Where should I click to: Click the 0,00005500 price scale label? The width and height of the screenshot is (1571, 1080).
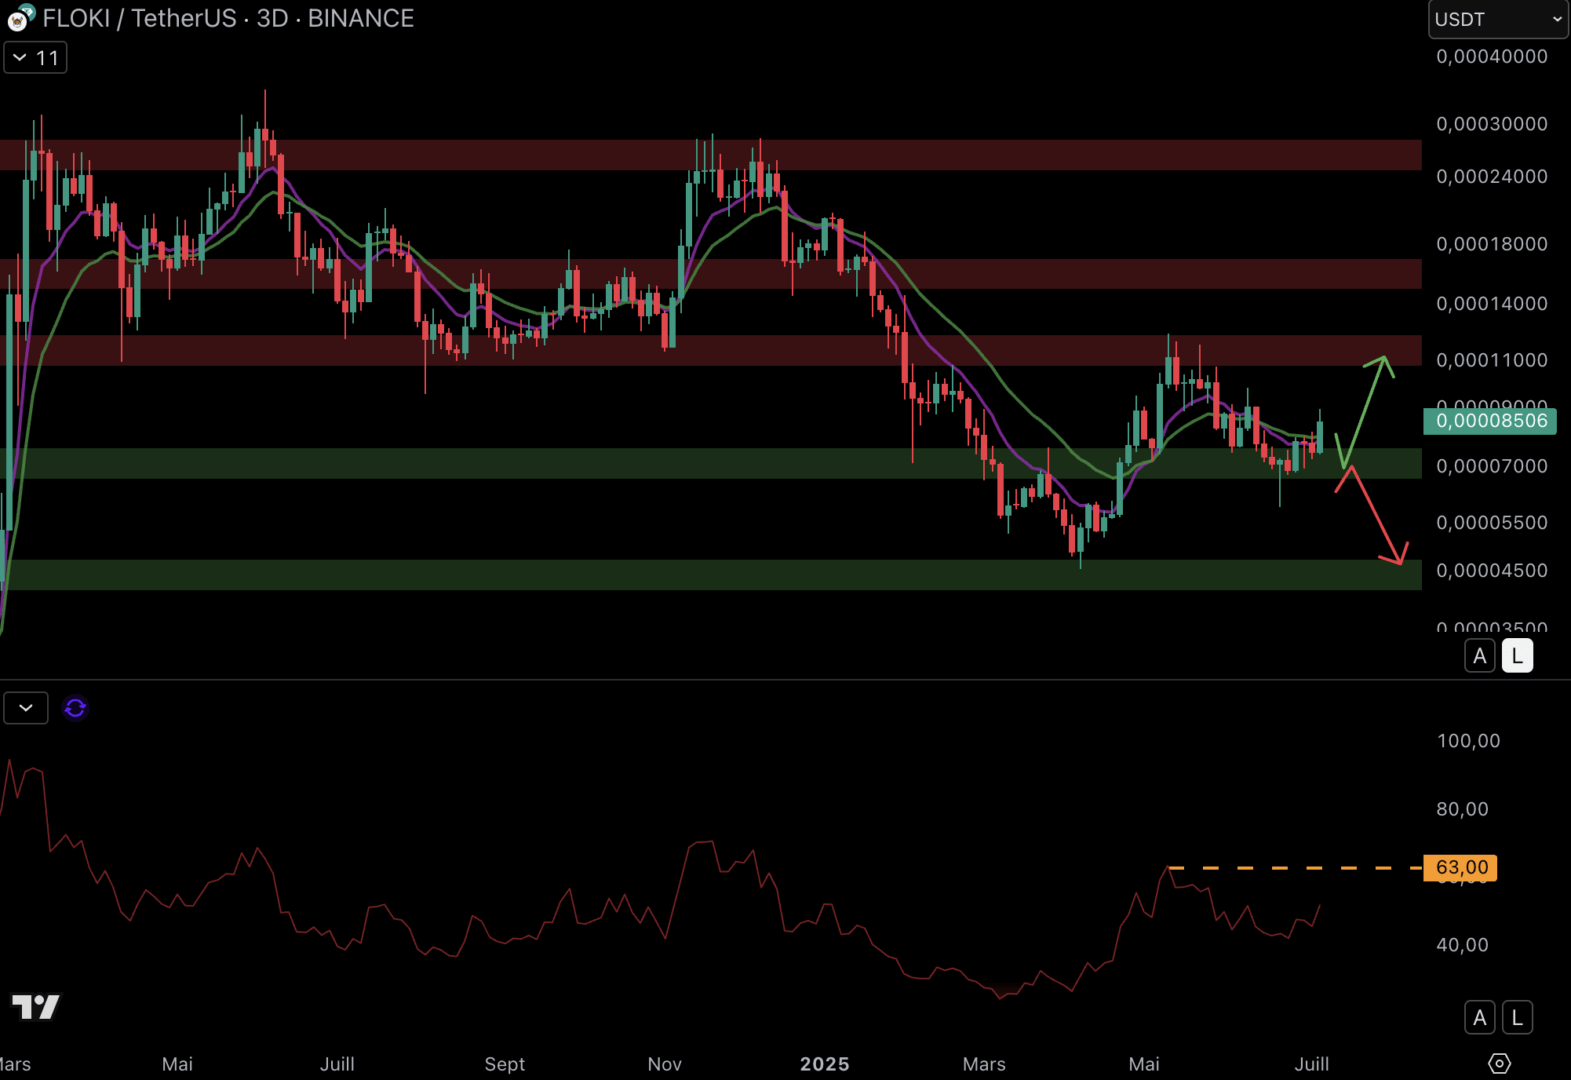coord(1492,523)
